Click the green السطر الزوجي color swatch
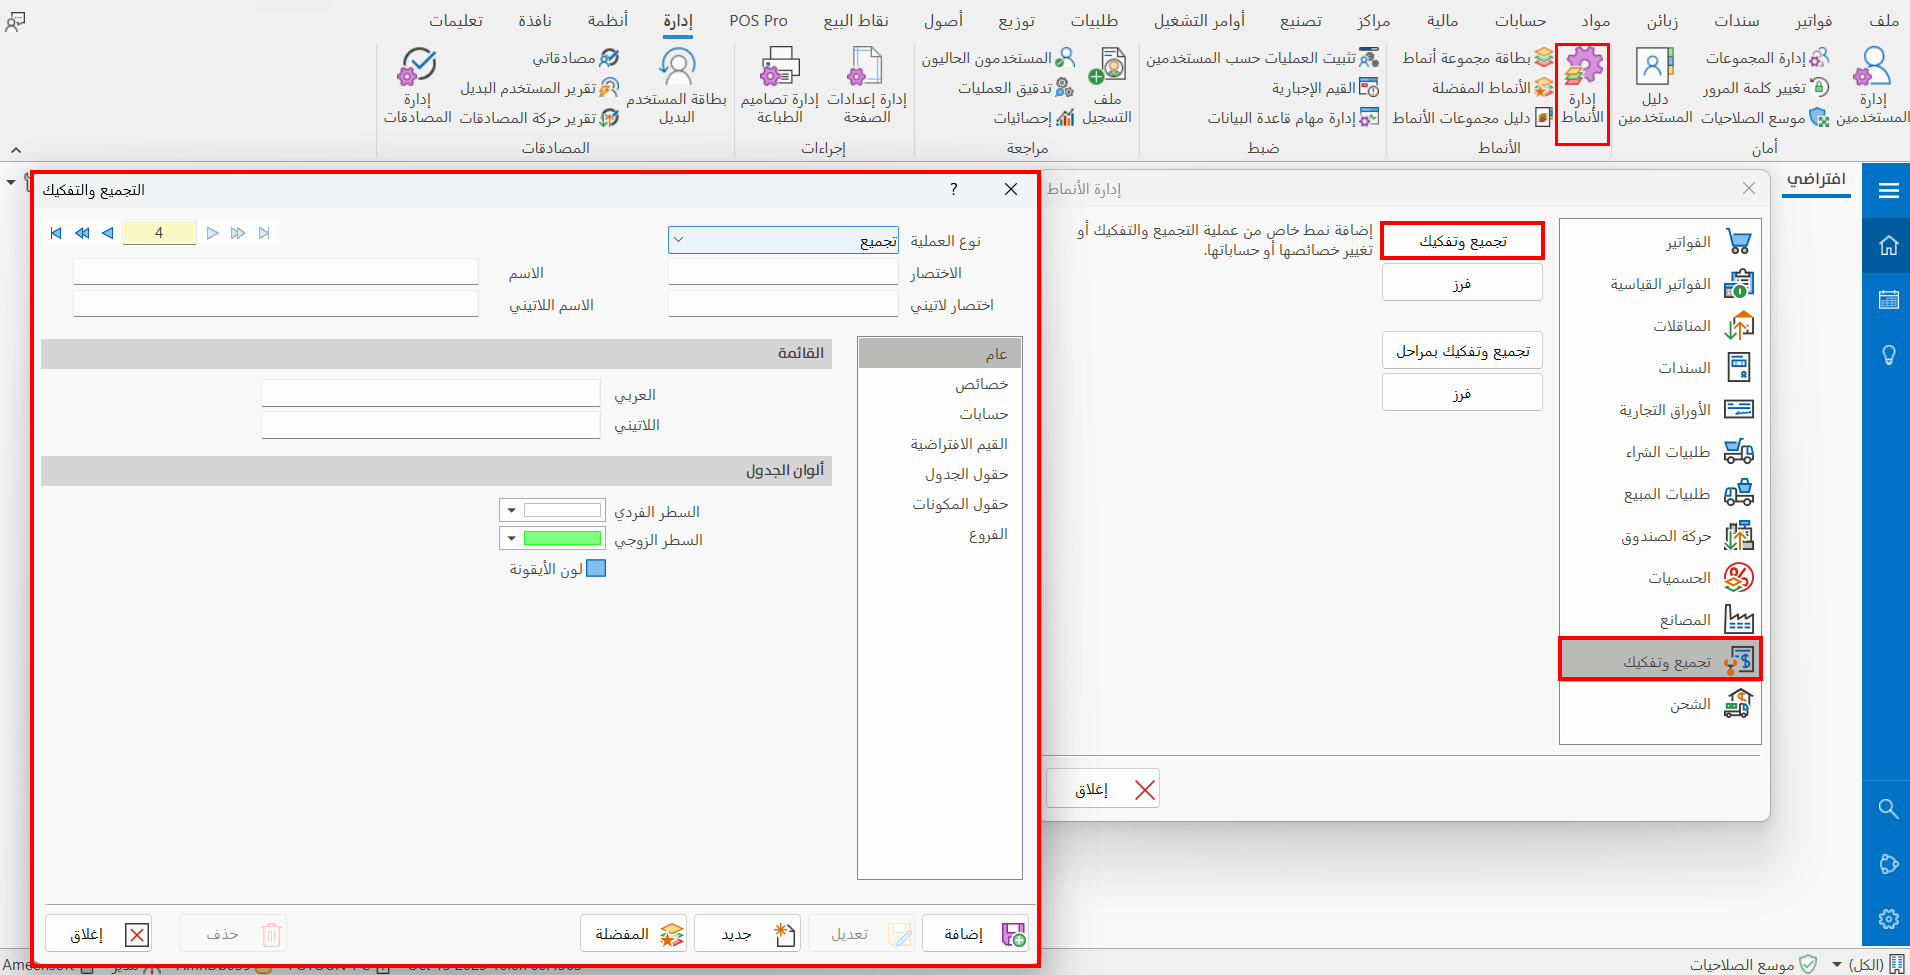1910x975 pixels. [563, 539]
